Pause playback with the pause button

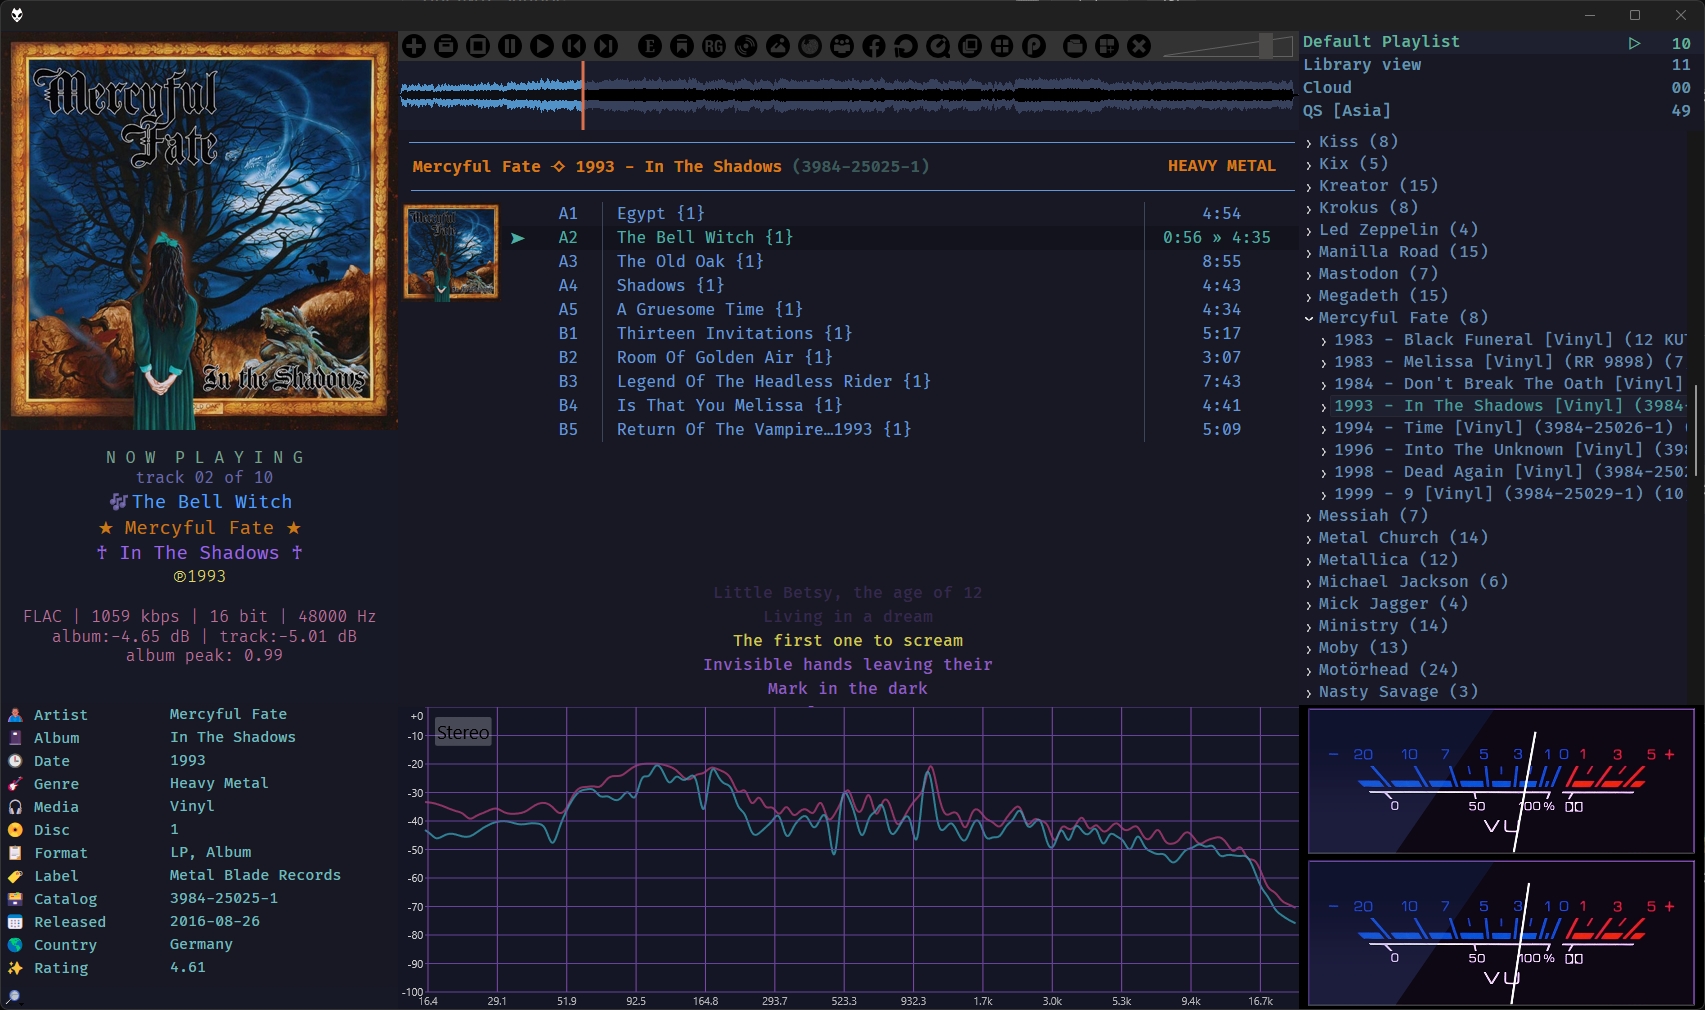coord(510,46)
